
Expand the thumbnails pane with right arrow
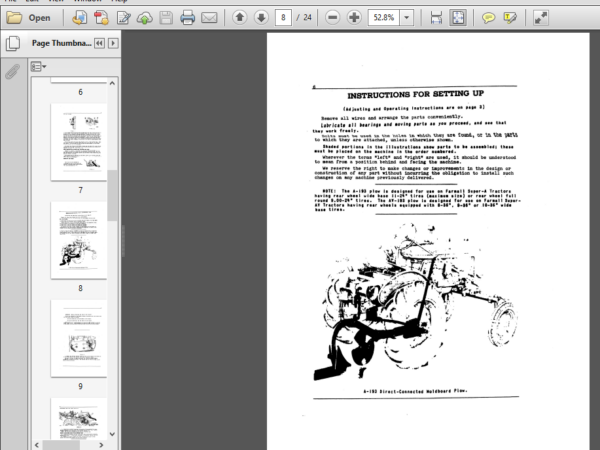113,43
